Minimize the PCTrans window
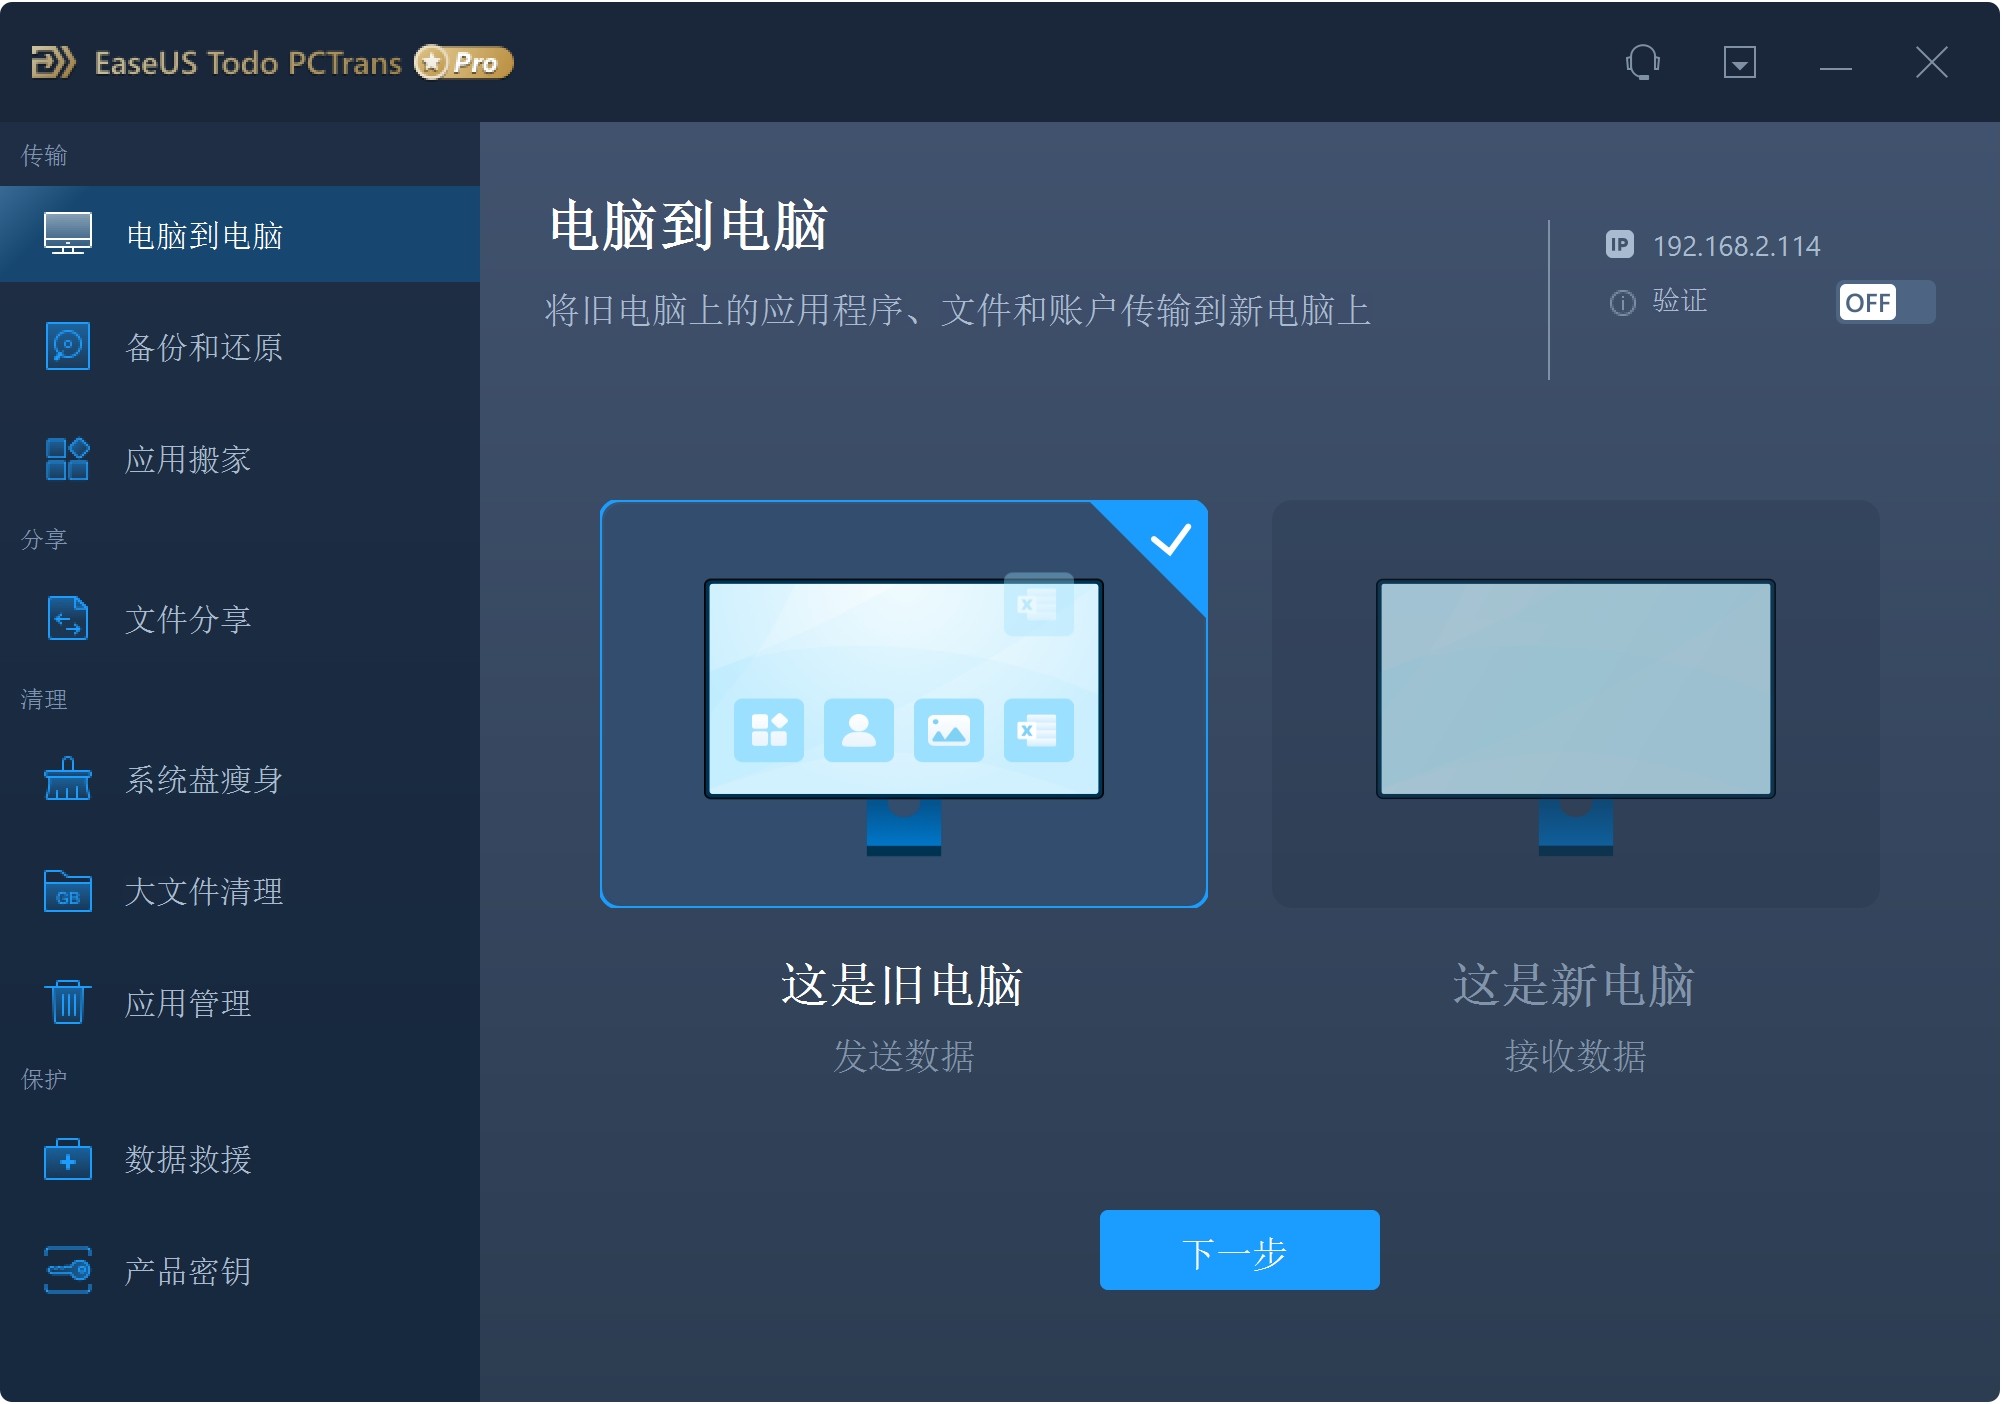Image resolution: width=2002 pixels, height=1404 pixels. (1836, 66)
